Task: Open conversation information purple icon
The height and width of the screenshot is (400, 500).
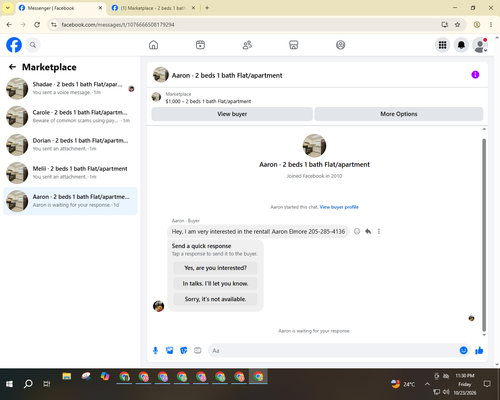Action: tap(475, 75)
